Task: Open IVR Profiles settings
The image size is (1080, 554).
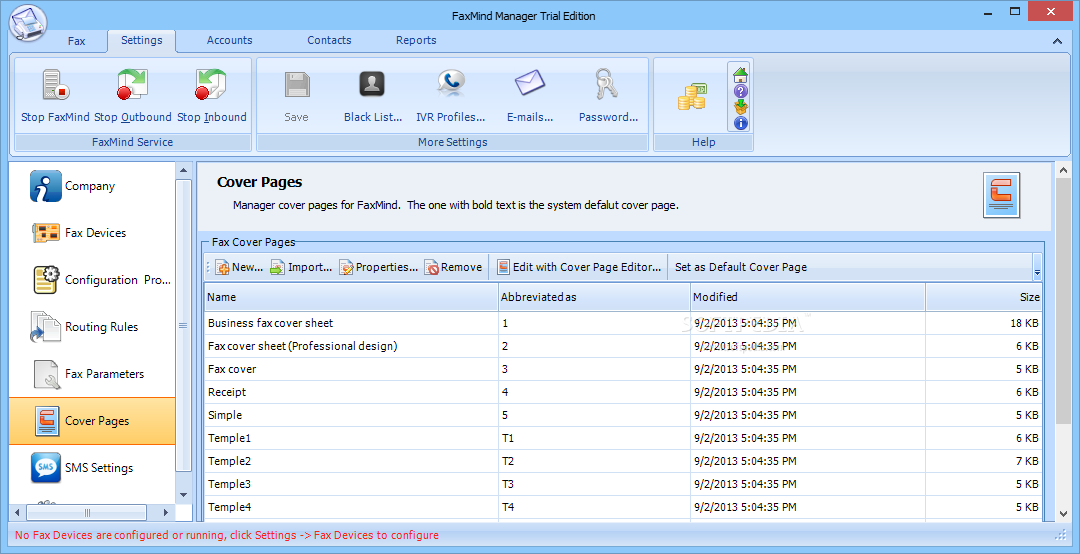Action: click(450, 96)
